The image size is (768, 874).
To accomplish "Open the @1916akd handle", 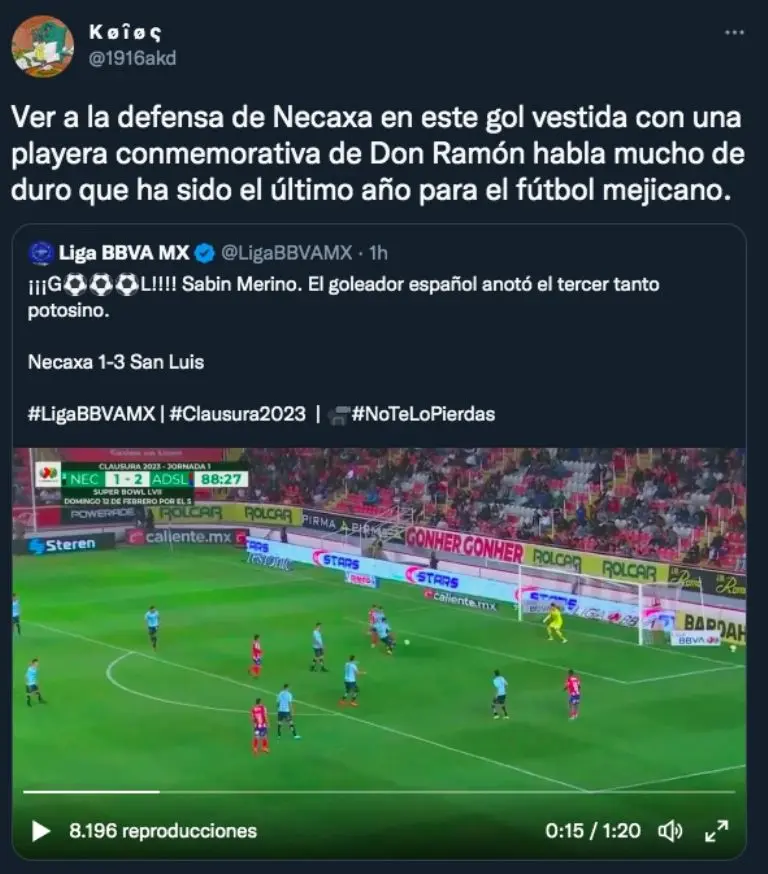I will [x=133, y=58].
